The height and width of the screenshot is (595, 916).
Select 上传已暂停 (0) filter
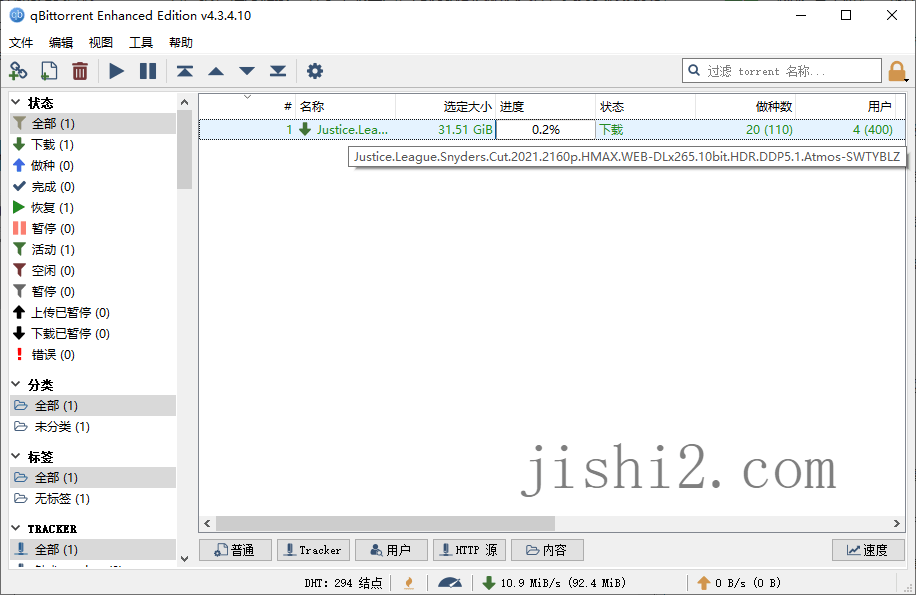click(x=93, y=313)
